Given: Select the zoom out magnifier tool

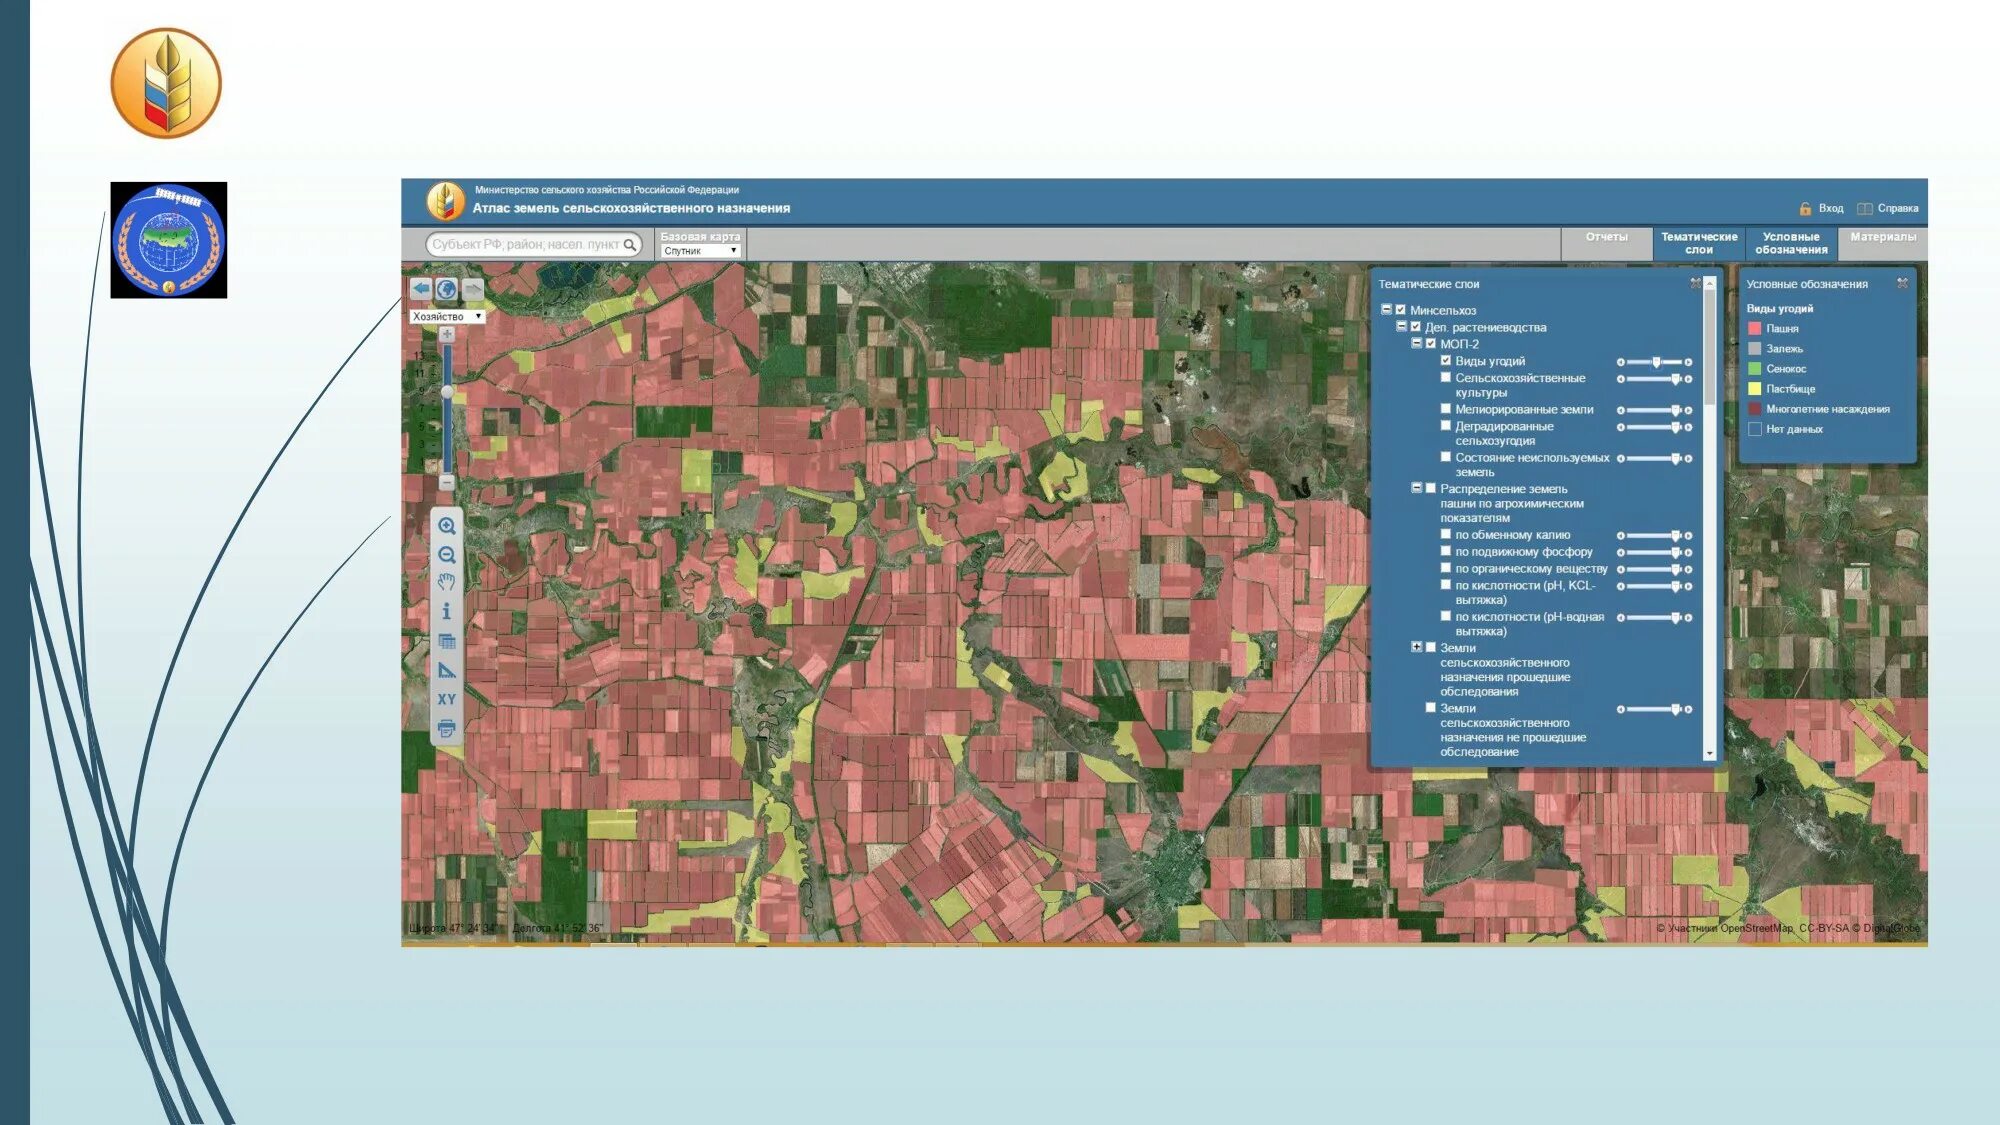Looking at the screenshot, I should point(447,555).
